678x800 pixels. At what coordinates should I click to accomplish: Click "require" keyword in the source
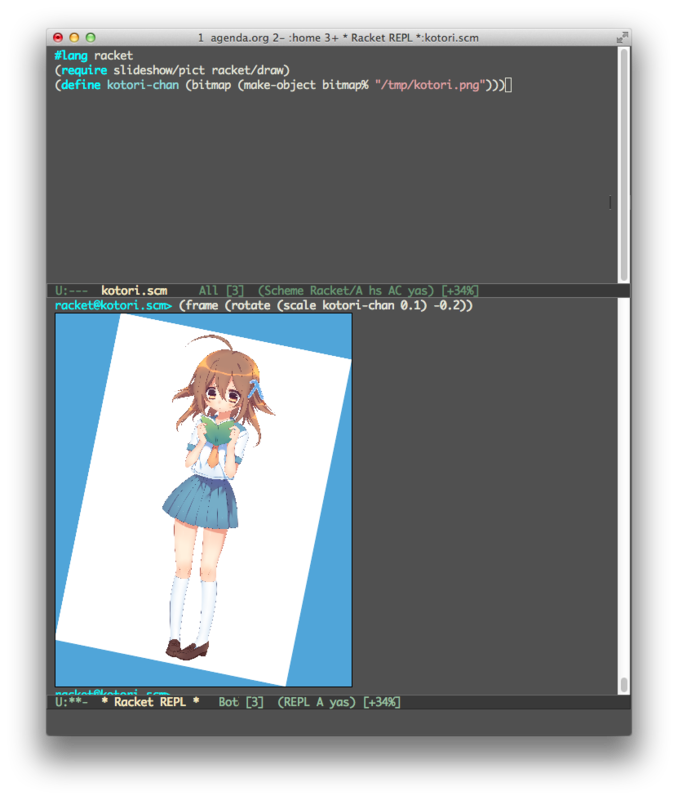click(84, 70)
